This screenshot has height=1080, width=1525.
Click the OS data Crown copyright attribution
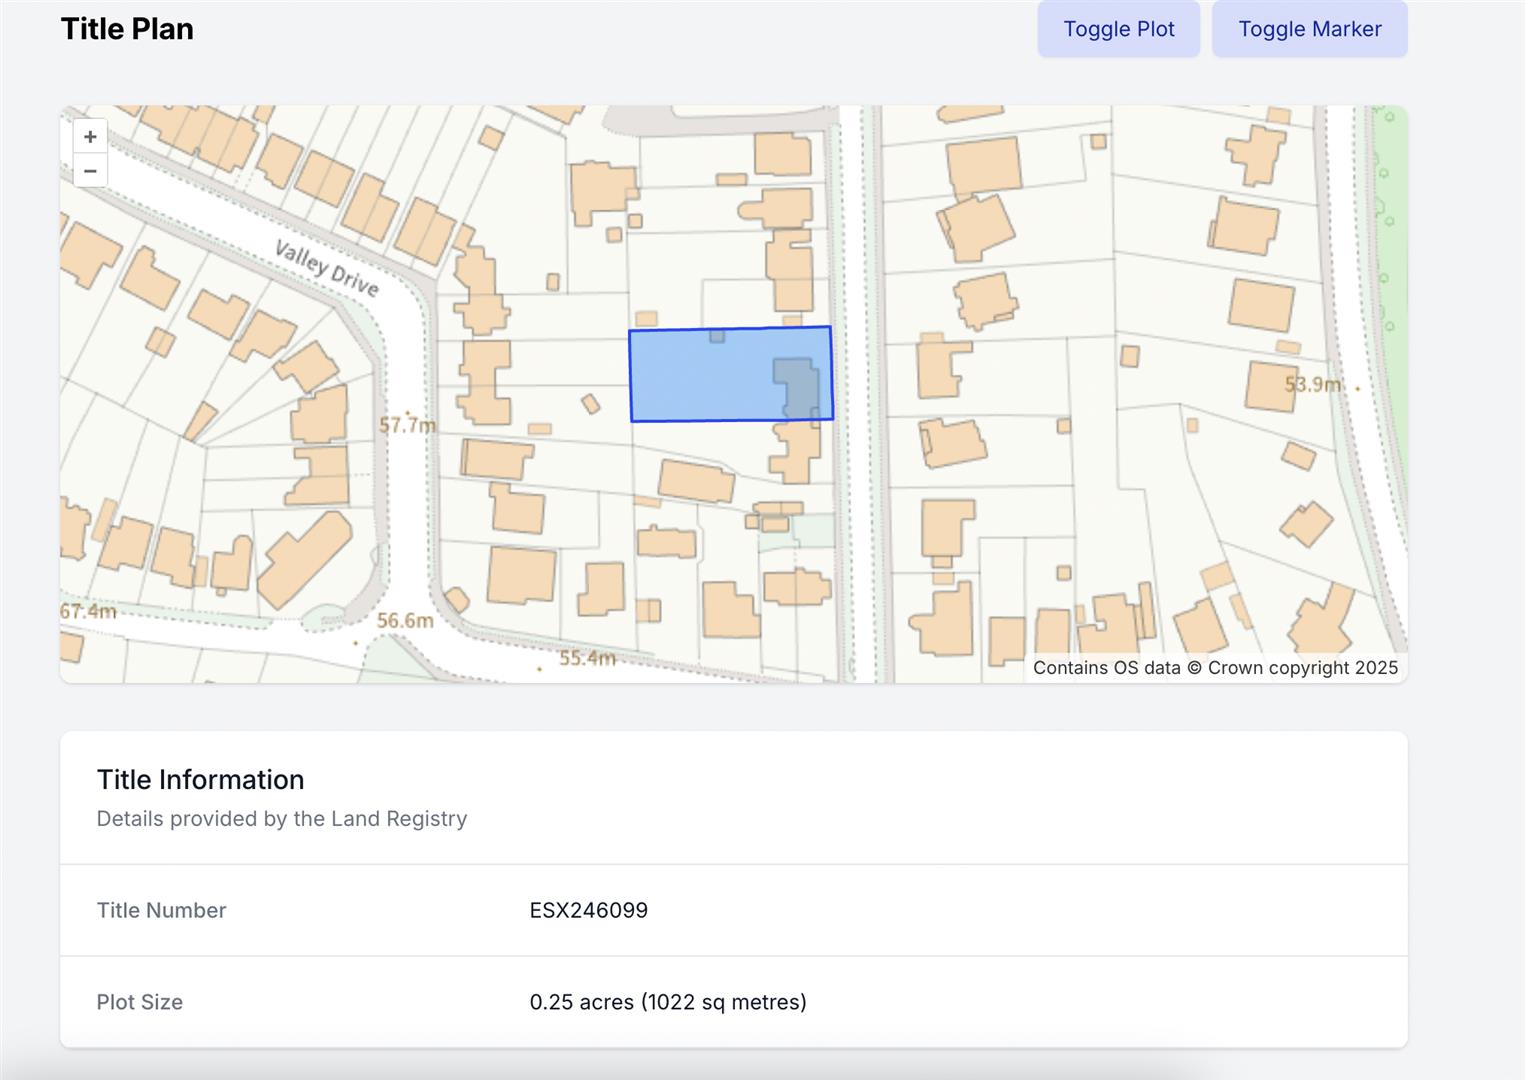click(1215, 668)
